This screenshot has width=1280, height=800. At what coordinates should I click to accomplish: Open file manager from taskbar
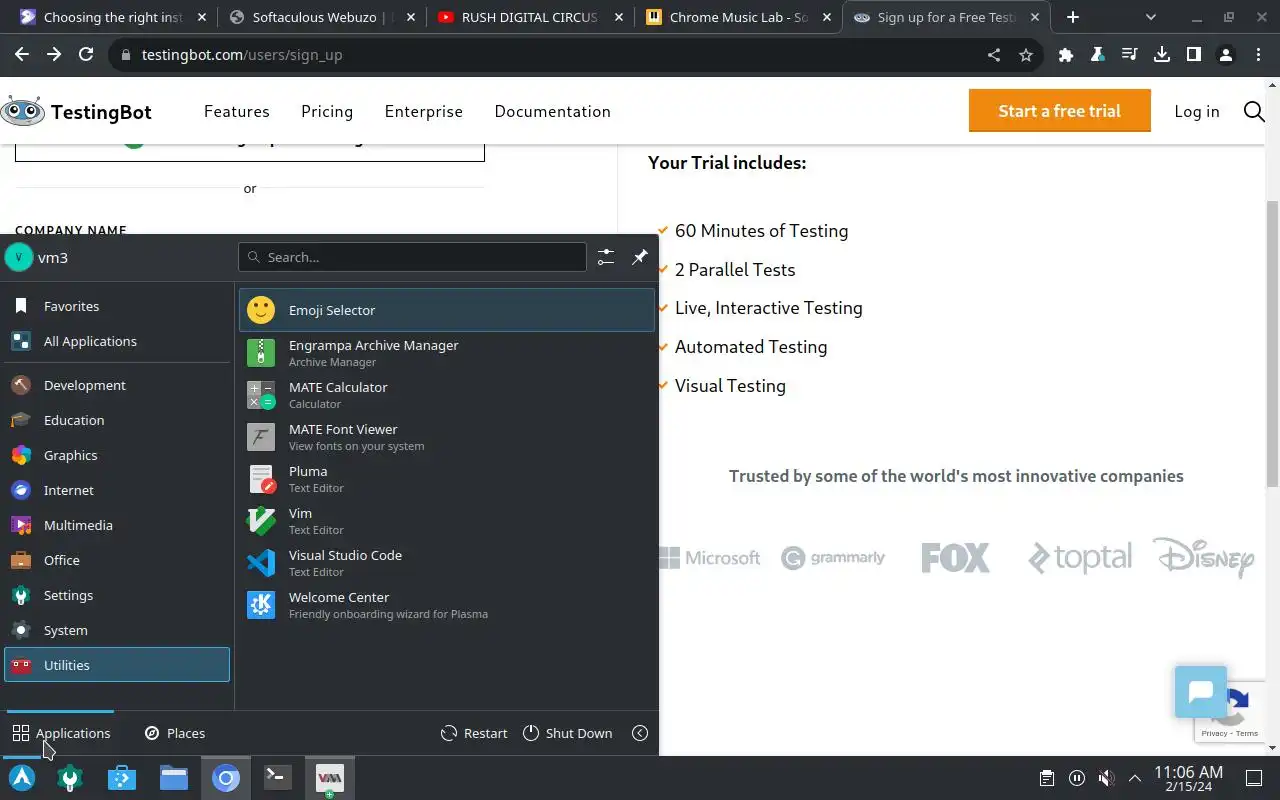pos(174,777)
